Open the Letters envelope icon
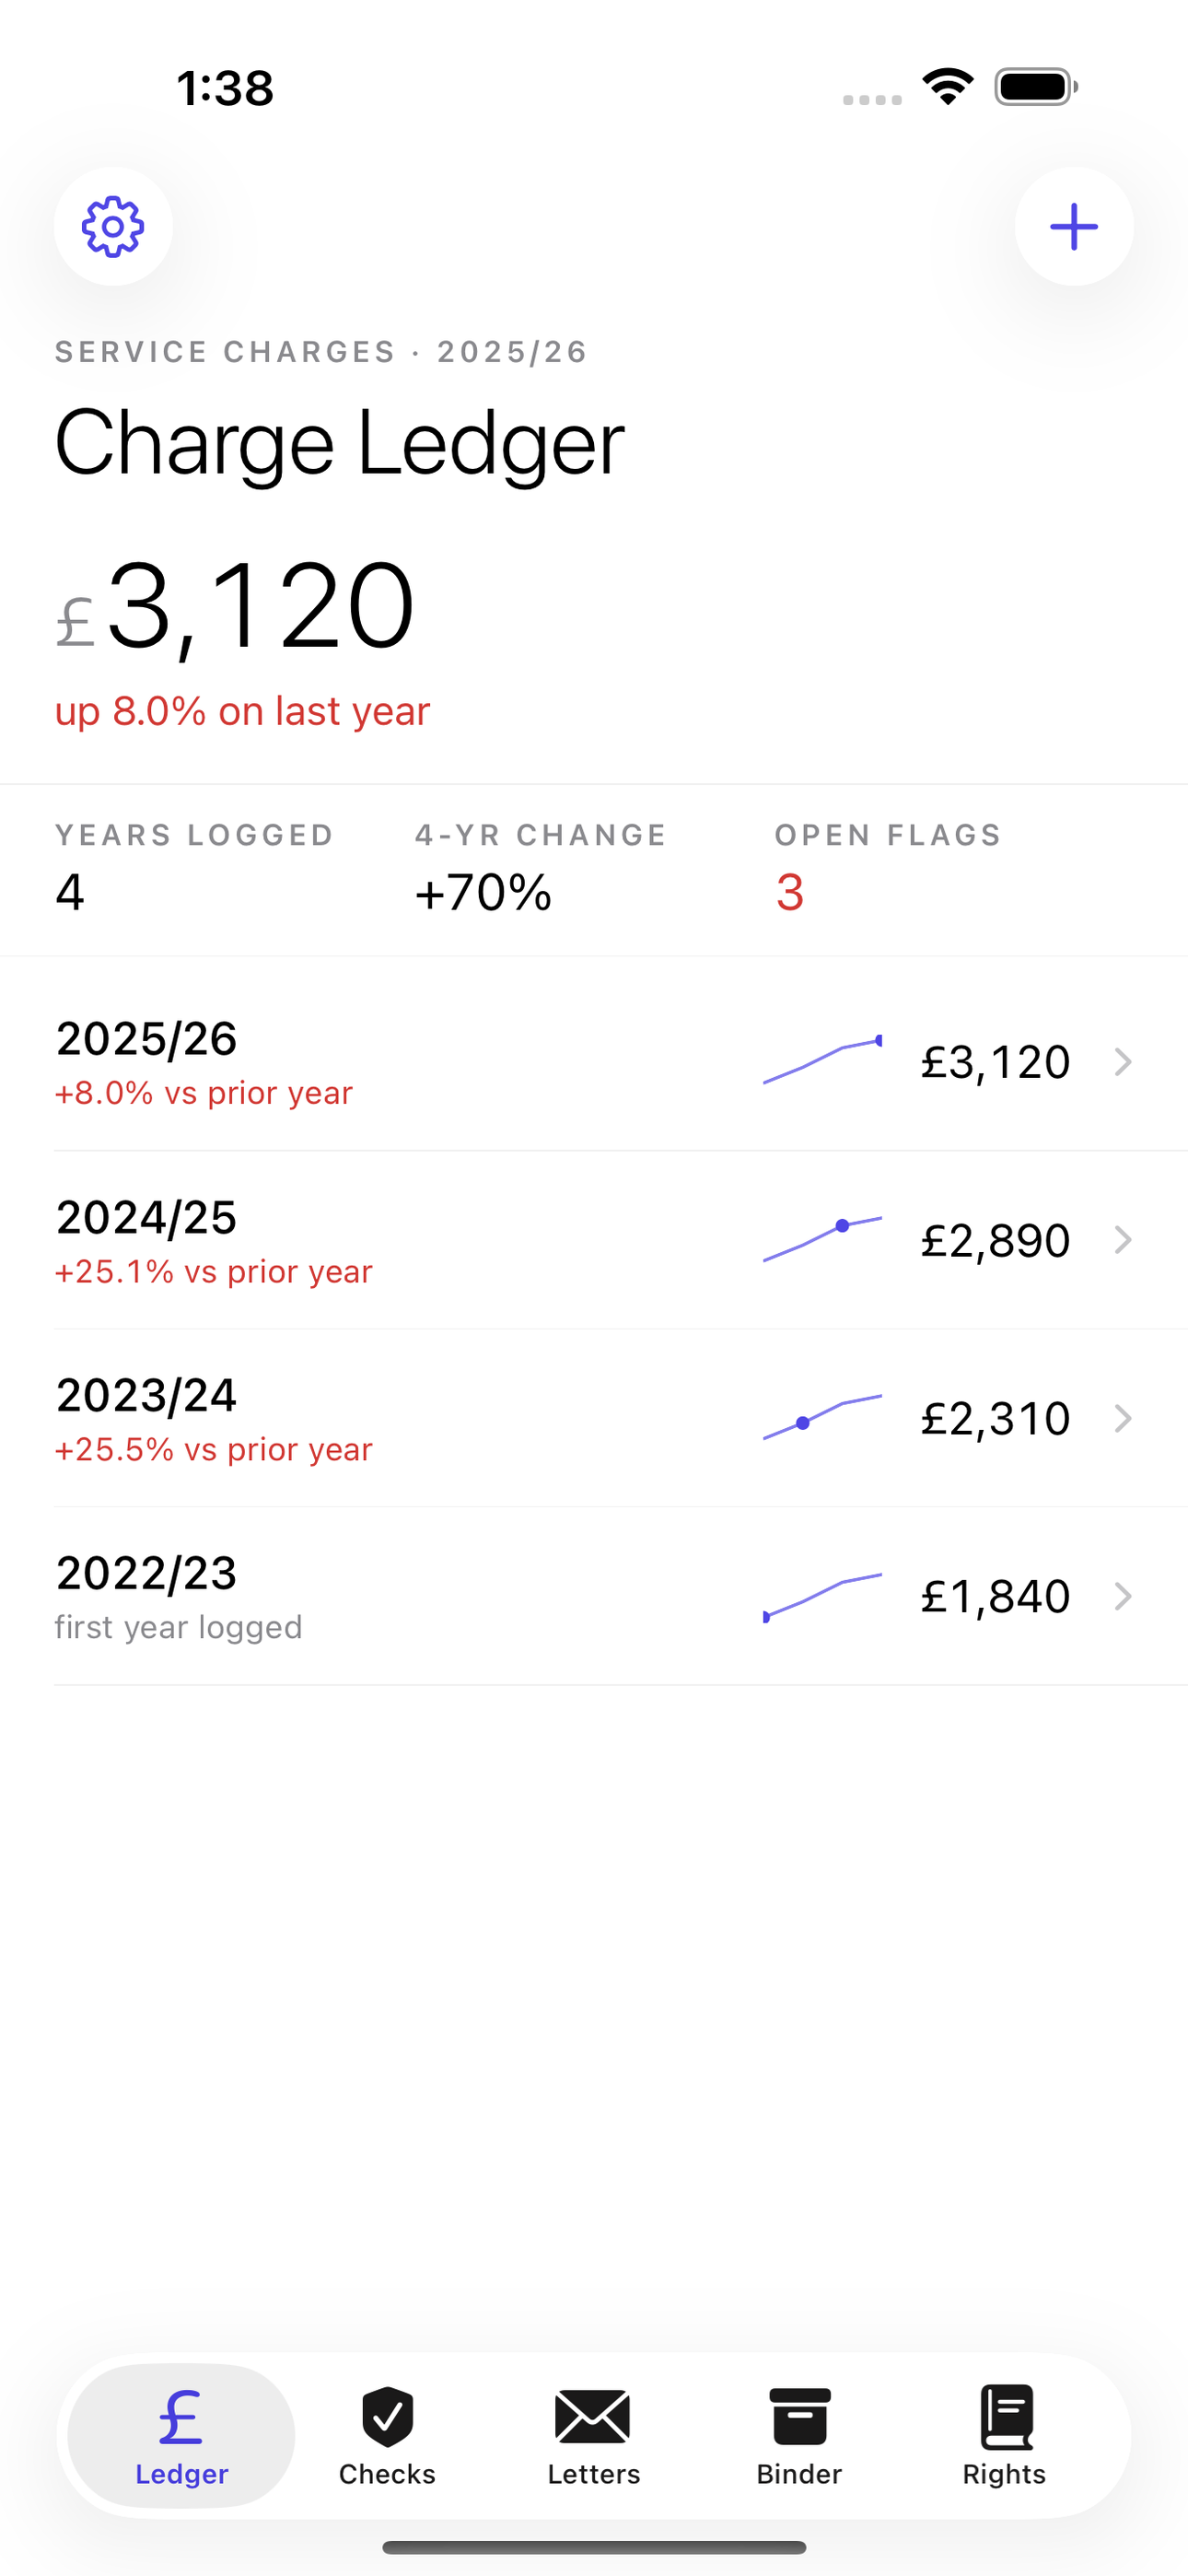Screen dimensions: 1188x2576 (593, 2417)
